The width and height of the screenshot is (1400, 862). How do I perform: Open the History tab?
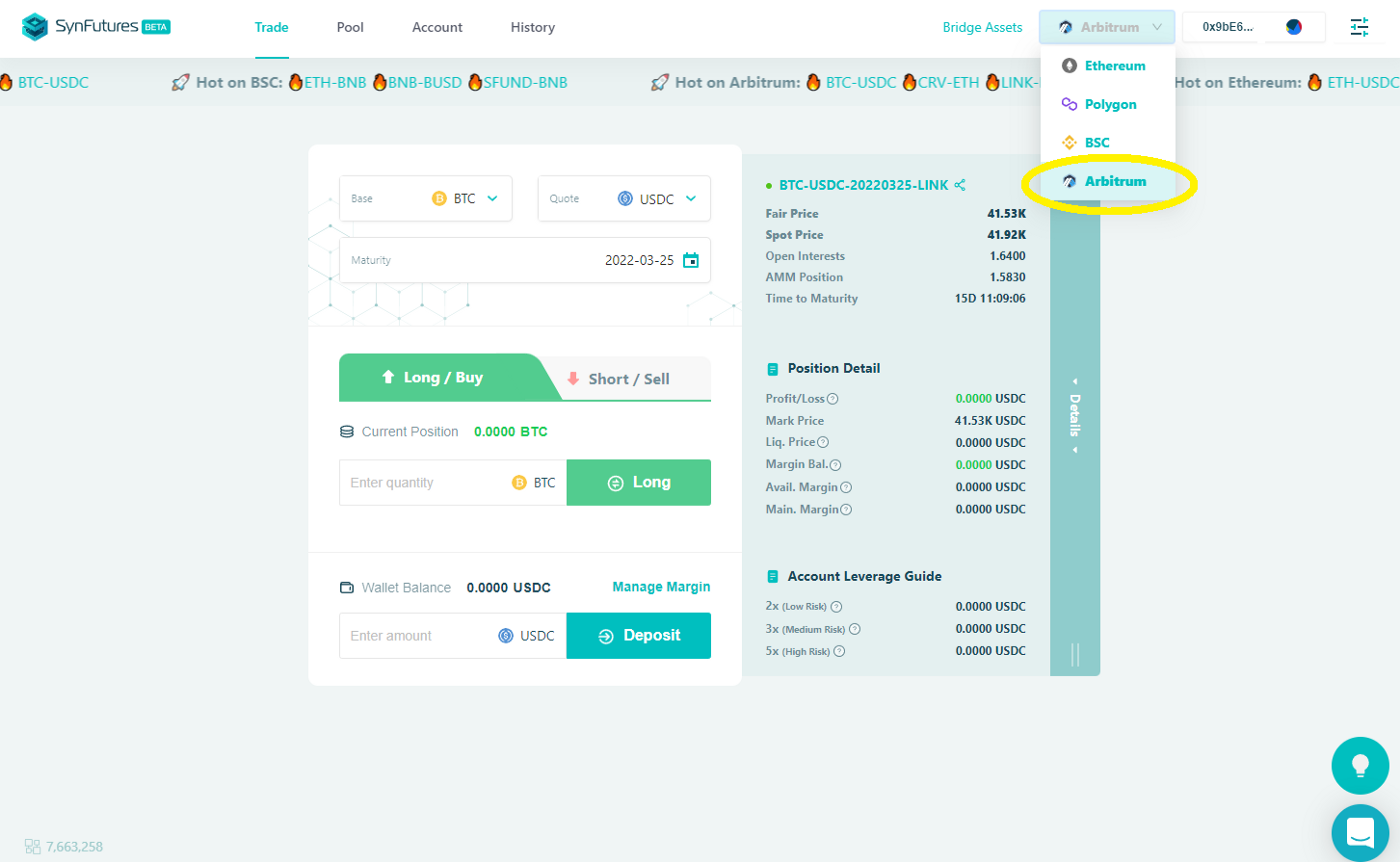tap(532, 27)
